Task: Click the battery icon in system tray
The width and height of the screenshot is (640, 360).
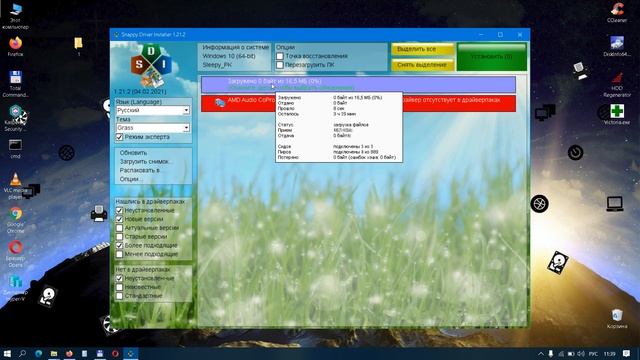Action: point(571,353)
